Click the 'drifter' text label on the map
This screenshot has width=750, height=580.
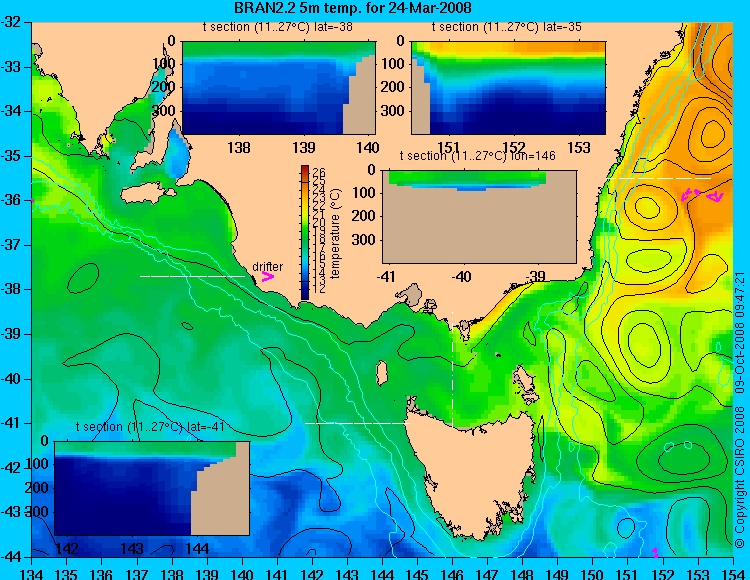pyautogui.click(x=267, y=266)
